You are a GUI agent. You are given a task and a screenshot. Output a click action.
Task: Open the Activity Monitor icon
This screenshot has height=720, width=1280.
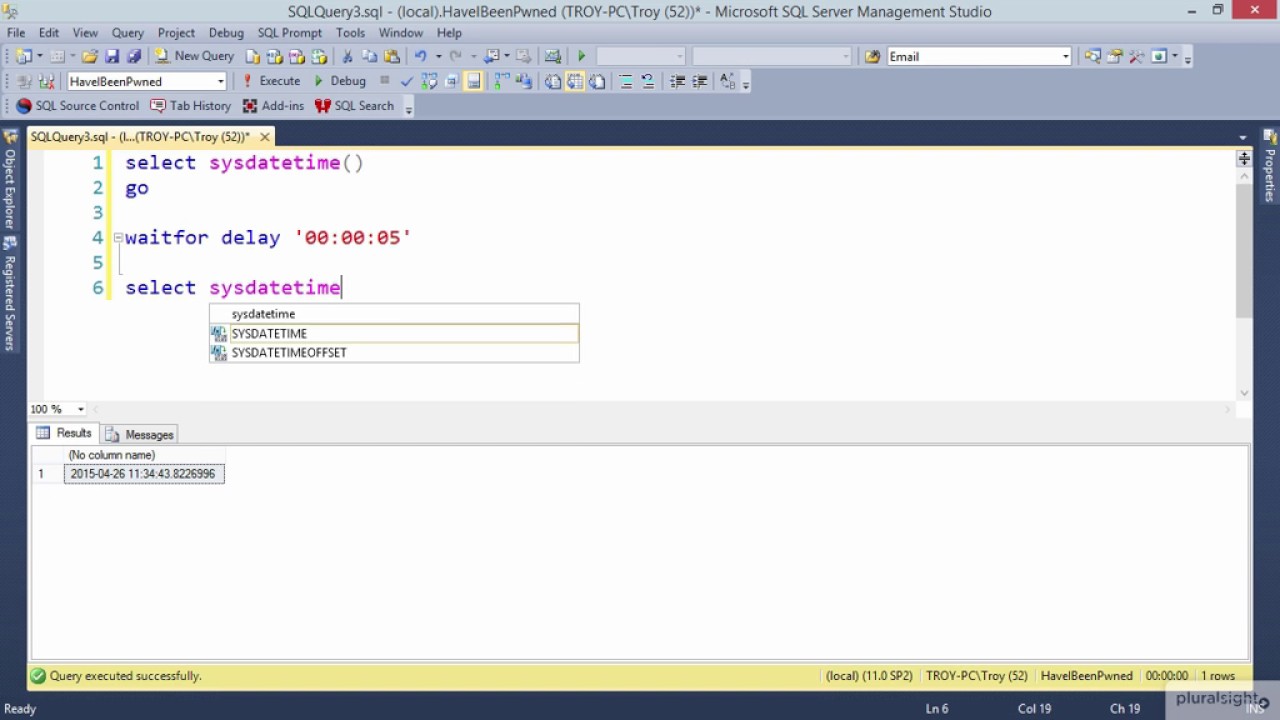[x=552, y=57]
